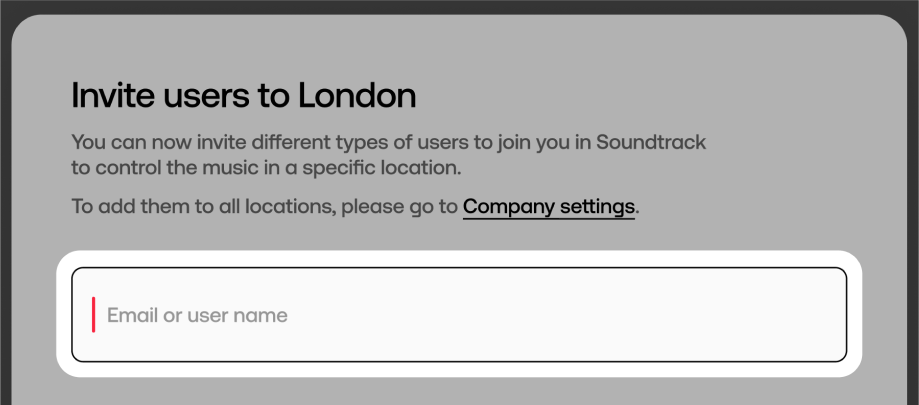
Task: Focus the 'Email or user name' placeholder text
Action: 197,316
